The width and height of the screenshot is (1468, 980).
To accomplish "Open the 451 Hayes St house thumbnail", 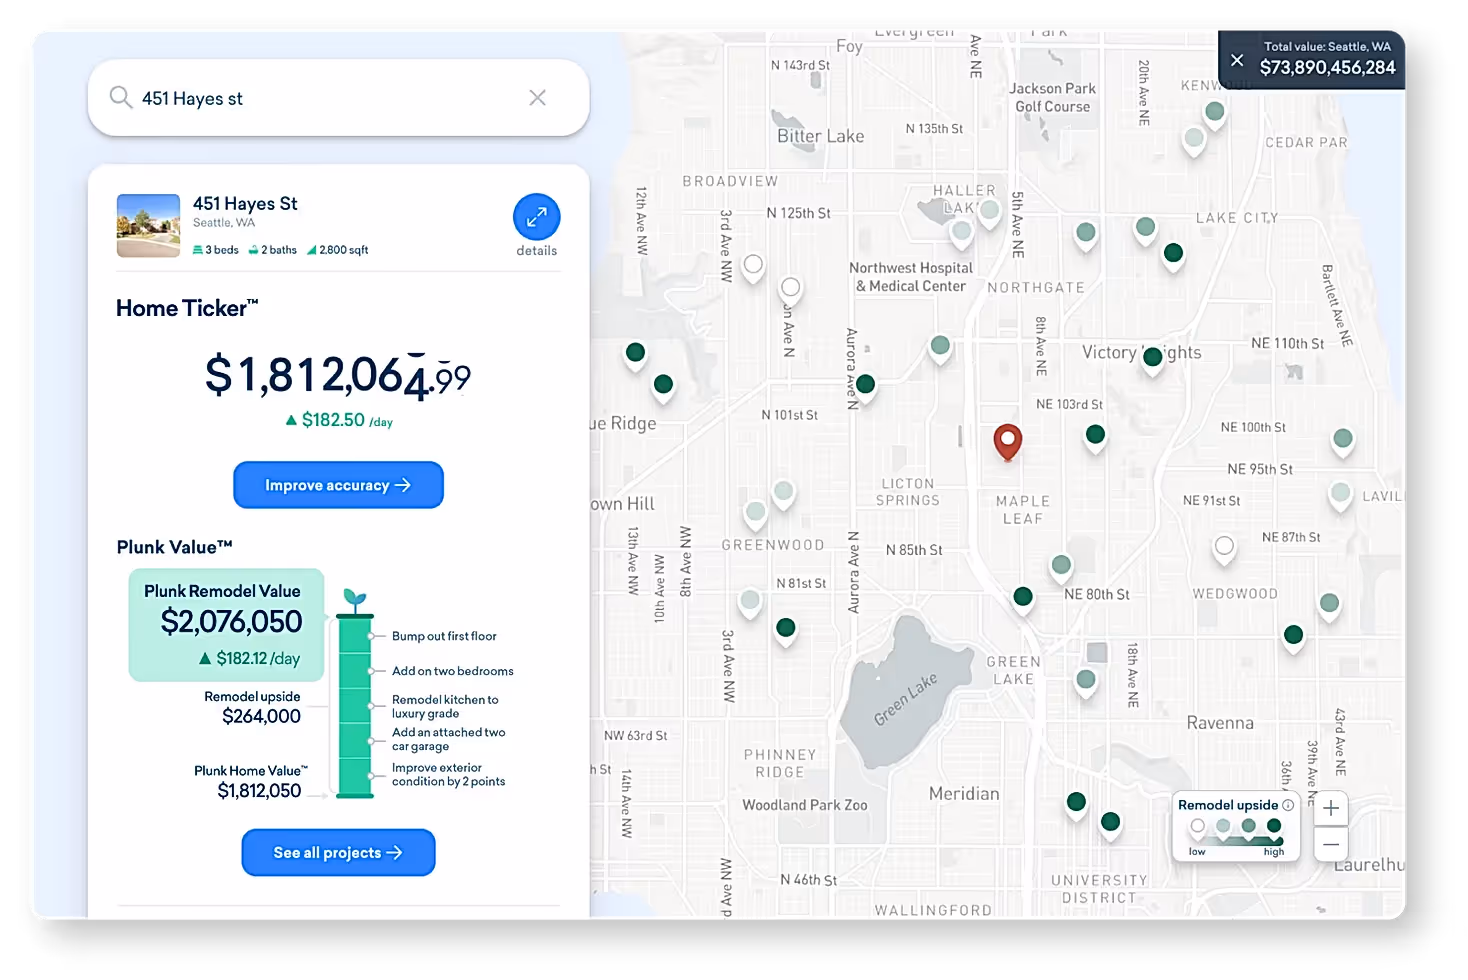I will [148, 225].
